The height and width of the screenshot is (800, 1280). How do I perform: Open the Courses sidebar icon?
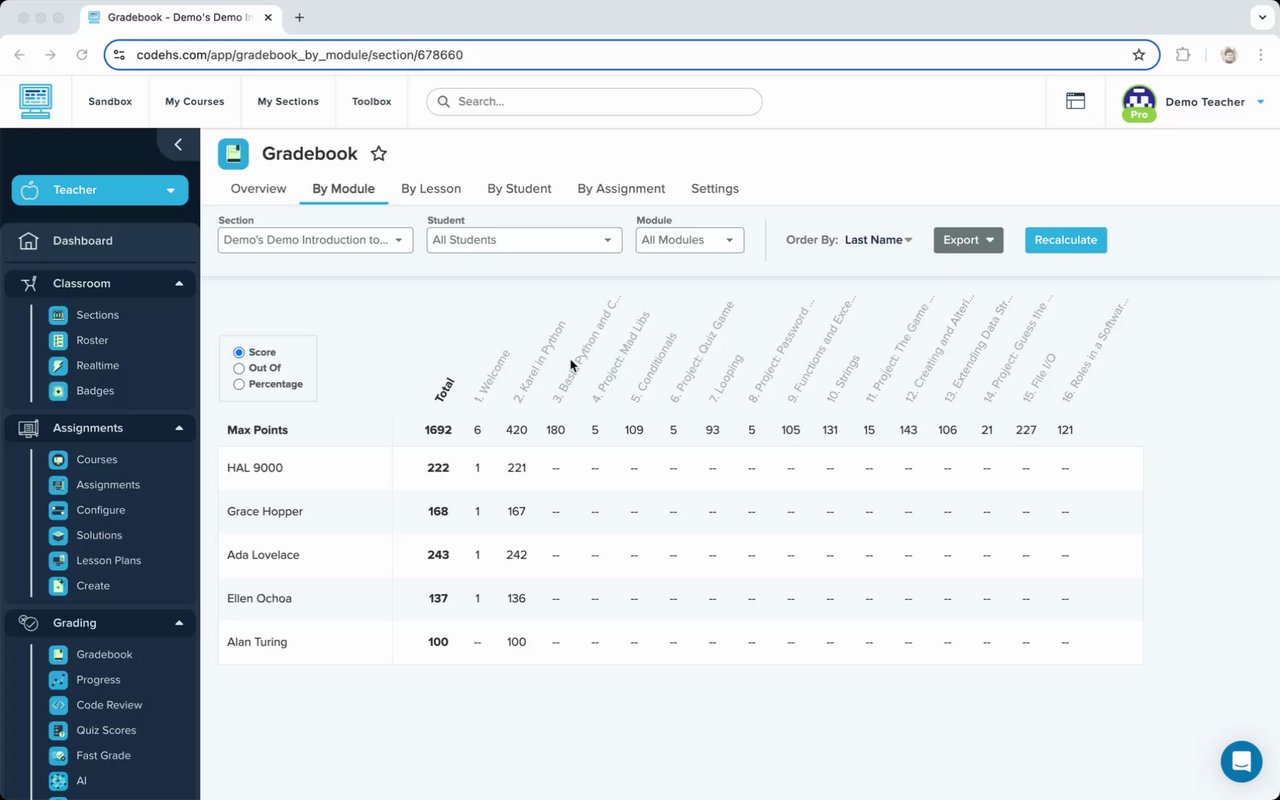(58, 460)
